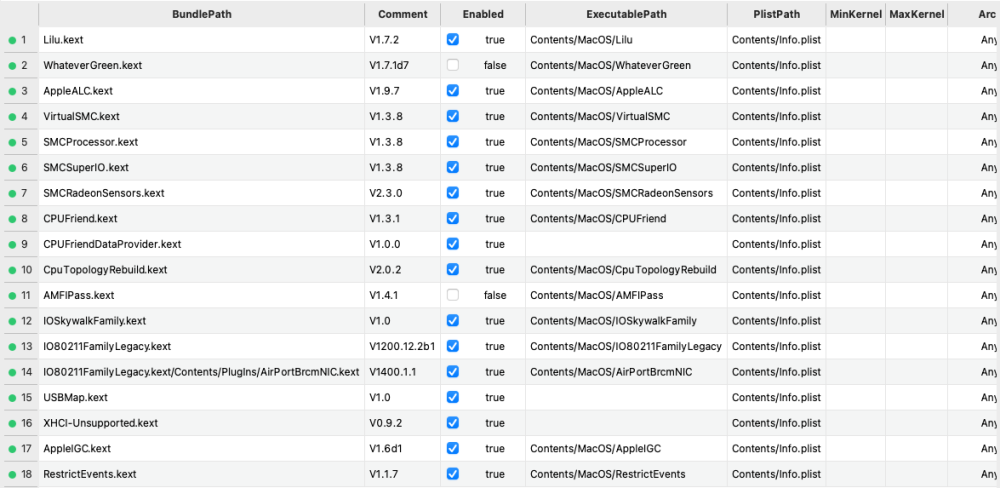Click green status dot for XHCI-Unsupported.kext row
The height and width of the screenshot is (488, 1000).
(11, 423)
